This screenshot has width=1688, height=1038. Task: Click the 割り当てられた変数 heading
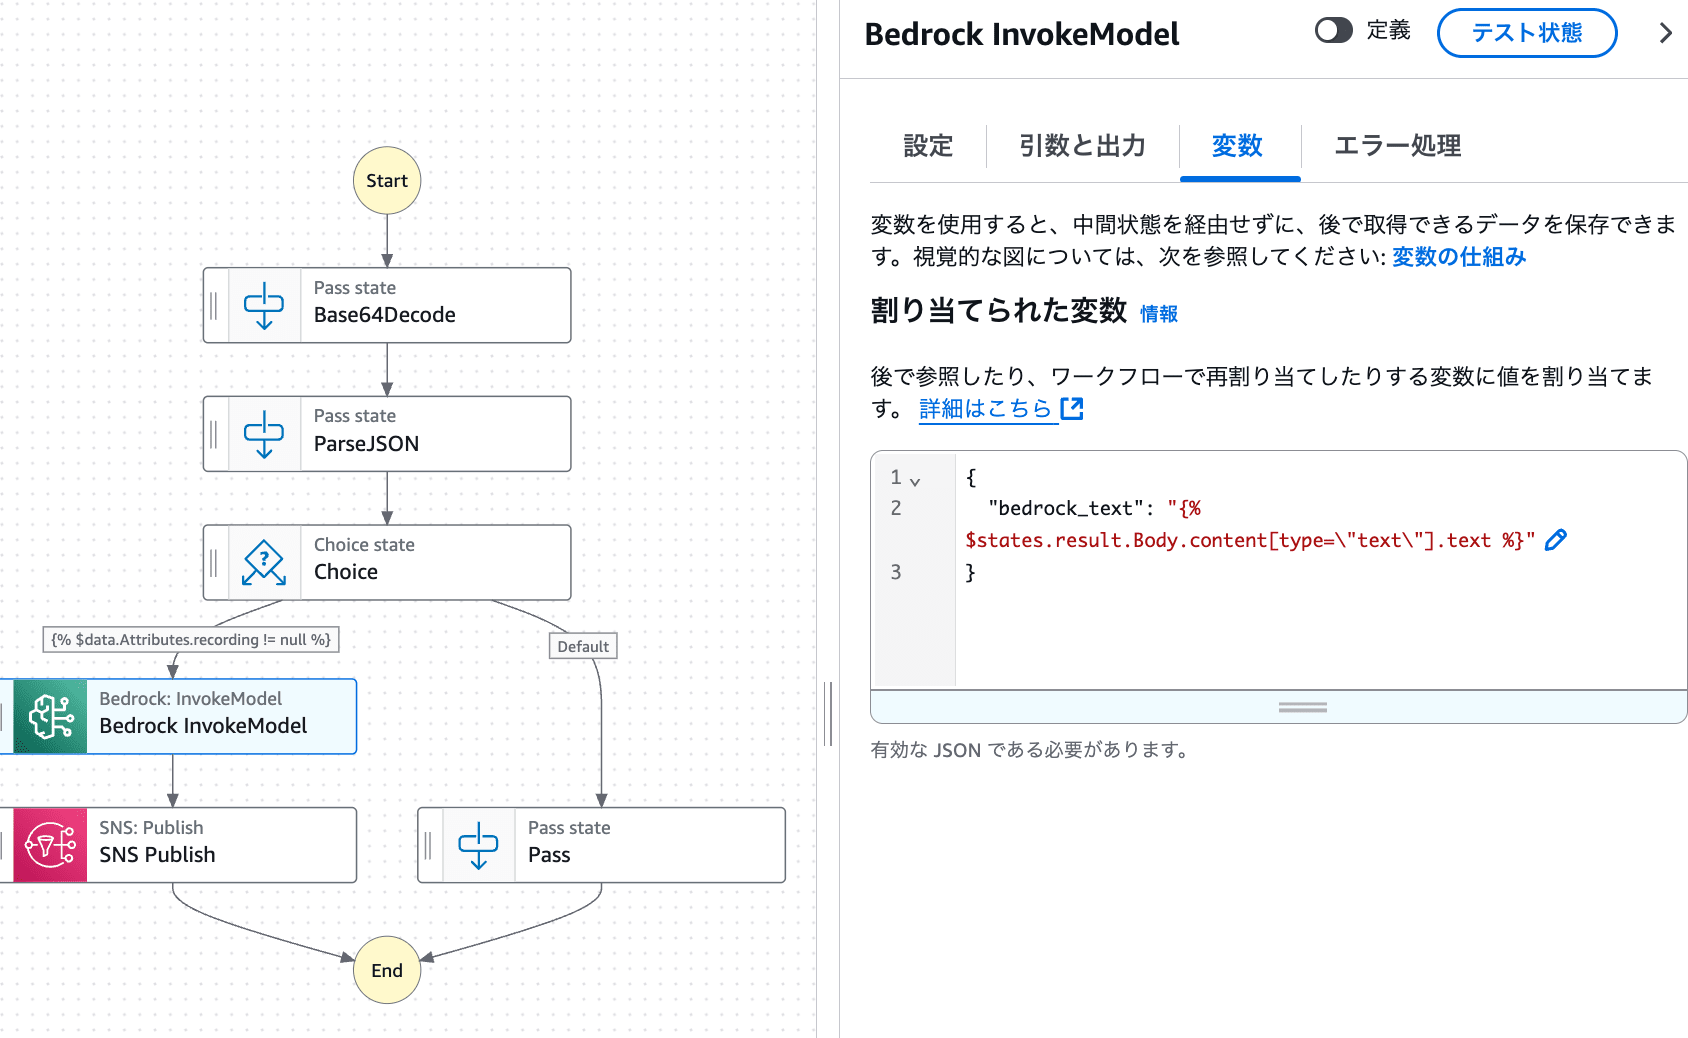click(x=999, y=311)
